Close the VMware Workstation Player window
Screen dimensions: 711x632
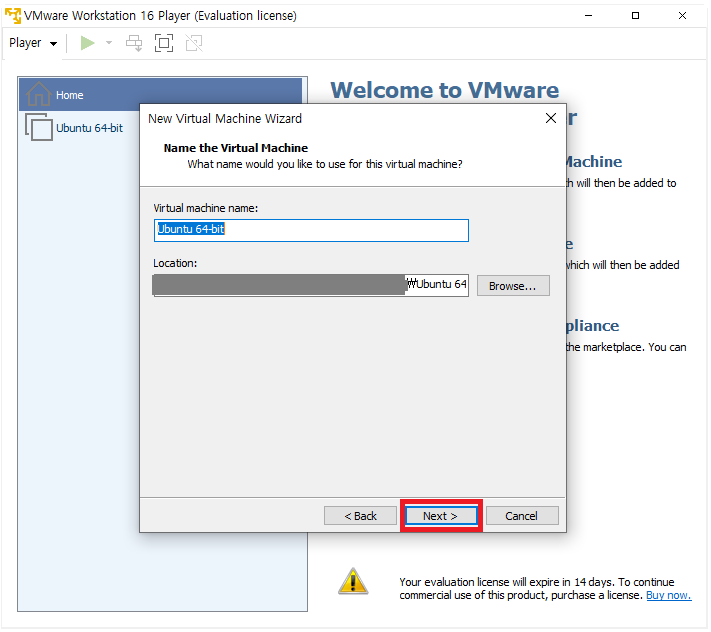pos(682,15)
